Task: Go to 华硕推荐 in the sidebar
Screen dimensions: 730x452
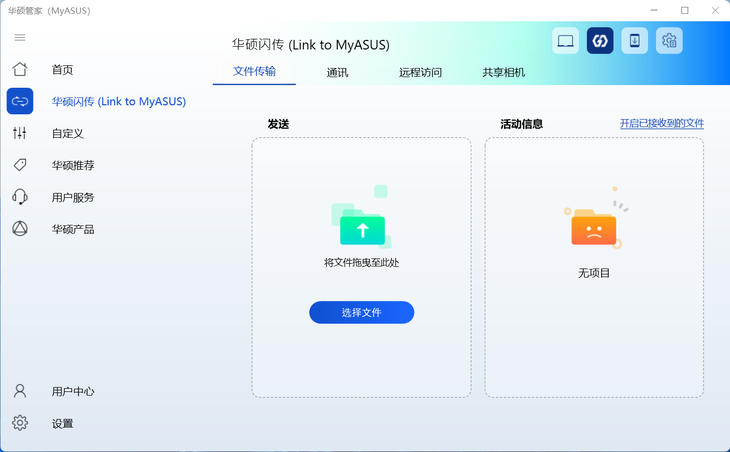Action: point(73,165)
